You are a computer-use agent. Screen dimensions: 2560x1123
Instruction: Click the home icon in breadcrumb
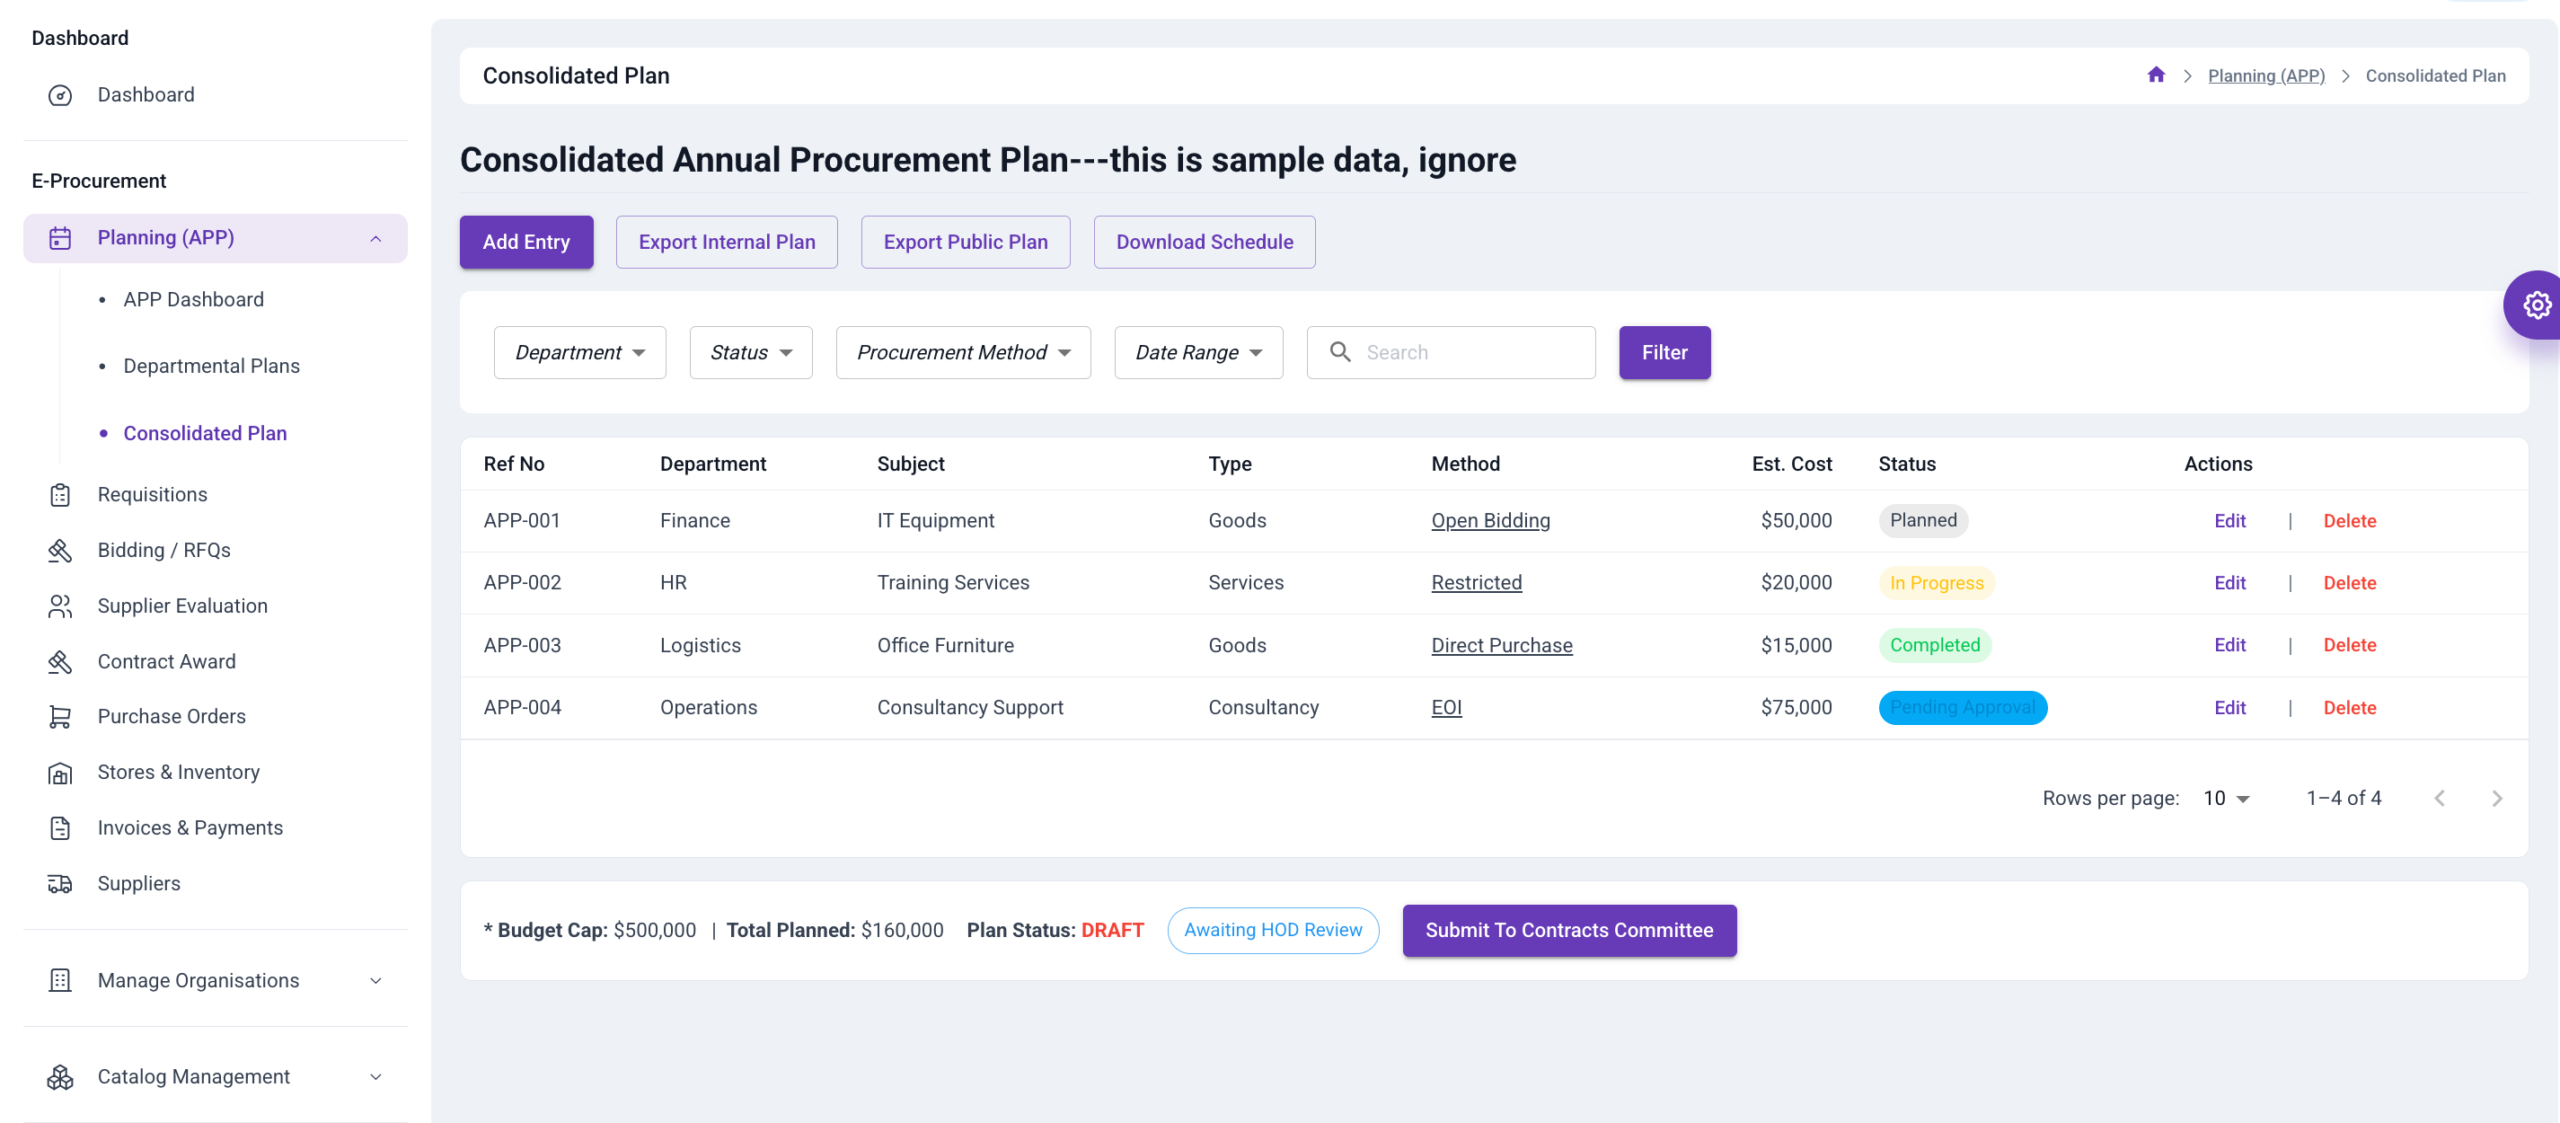click(x=2156, y=75)
